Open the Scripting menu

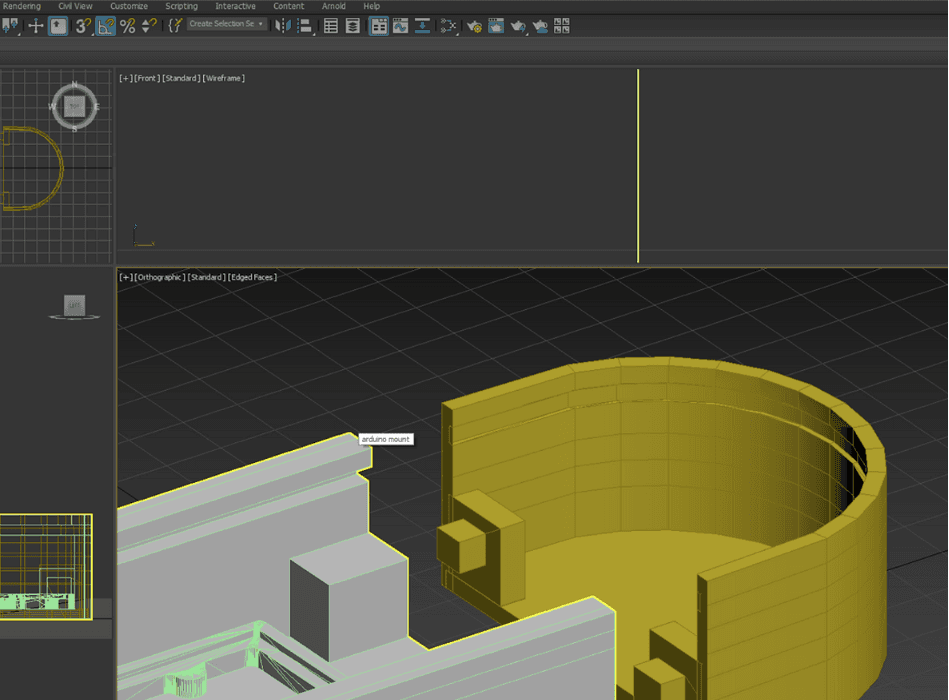pyautogui.click(x=181, y=6)
